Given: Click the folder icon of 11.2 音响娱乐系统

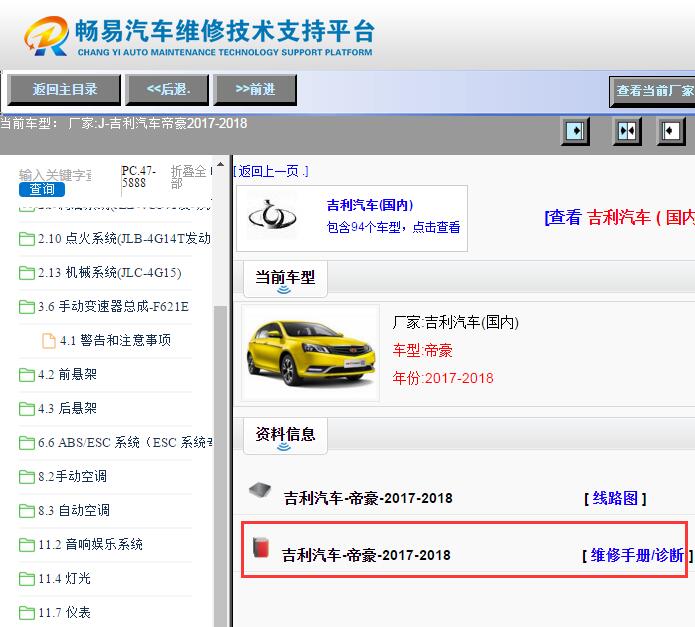Looking at the screenshot, I should pyautogui.click(x=27, y=545).
